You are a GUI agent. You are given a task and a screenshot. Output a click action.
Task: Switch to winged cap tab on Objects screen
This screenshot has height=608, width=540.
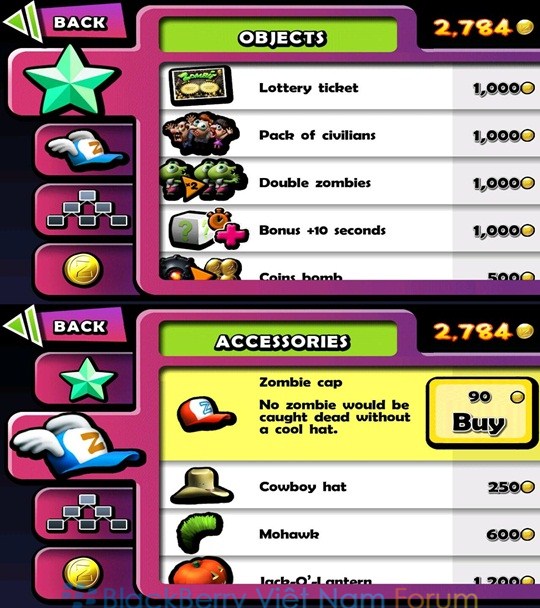point(85,150)
